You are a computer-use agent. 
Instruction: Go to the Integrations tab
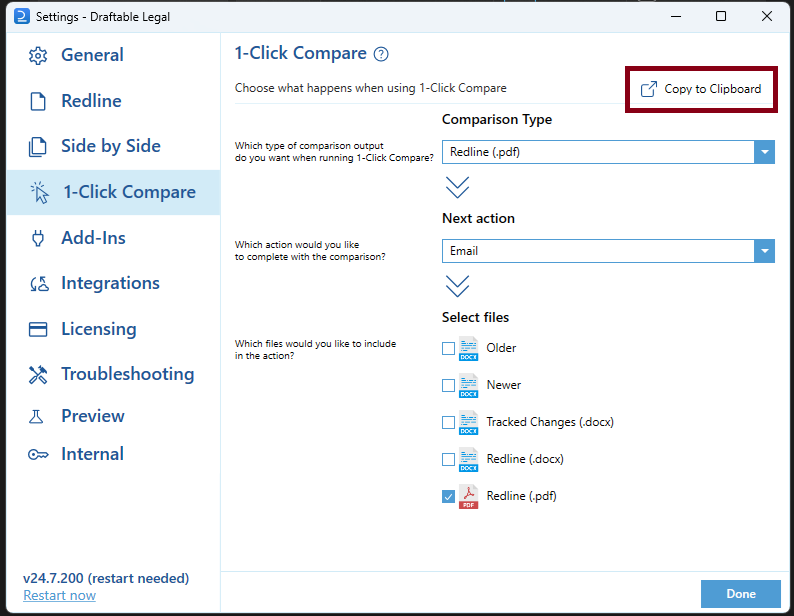113,283
